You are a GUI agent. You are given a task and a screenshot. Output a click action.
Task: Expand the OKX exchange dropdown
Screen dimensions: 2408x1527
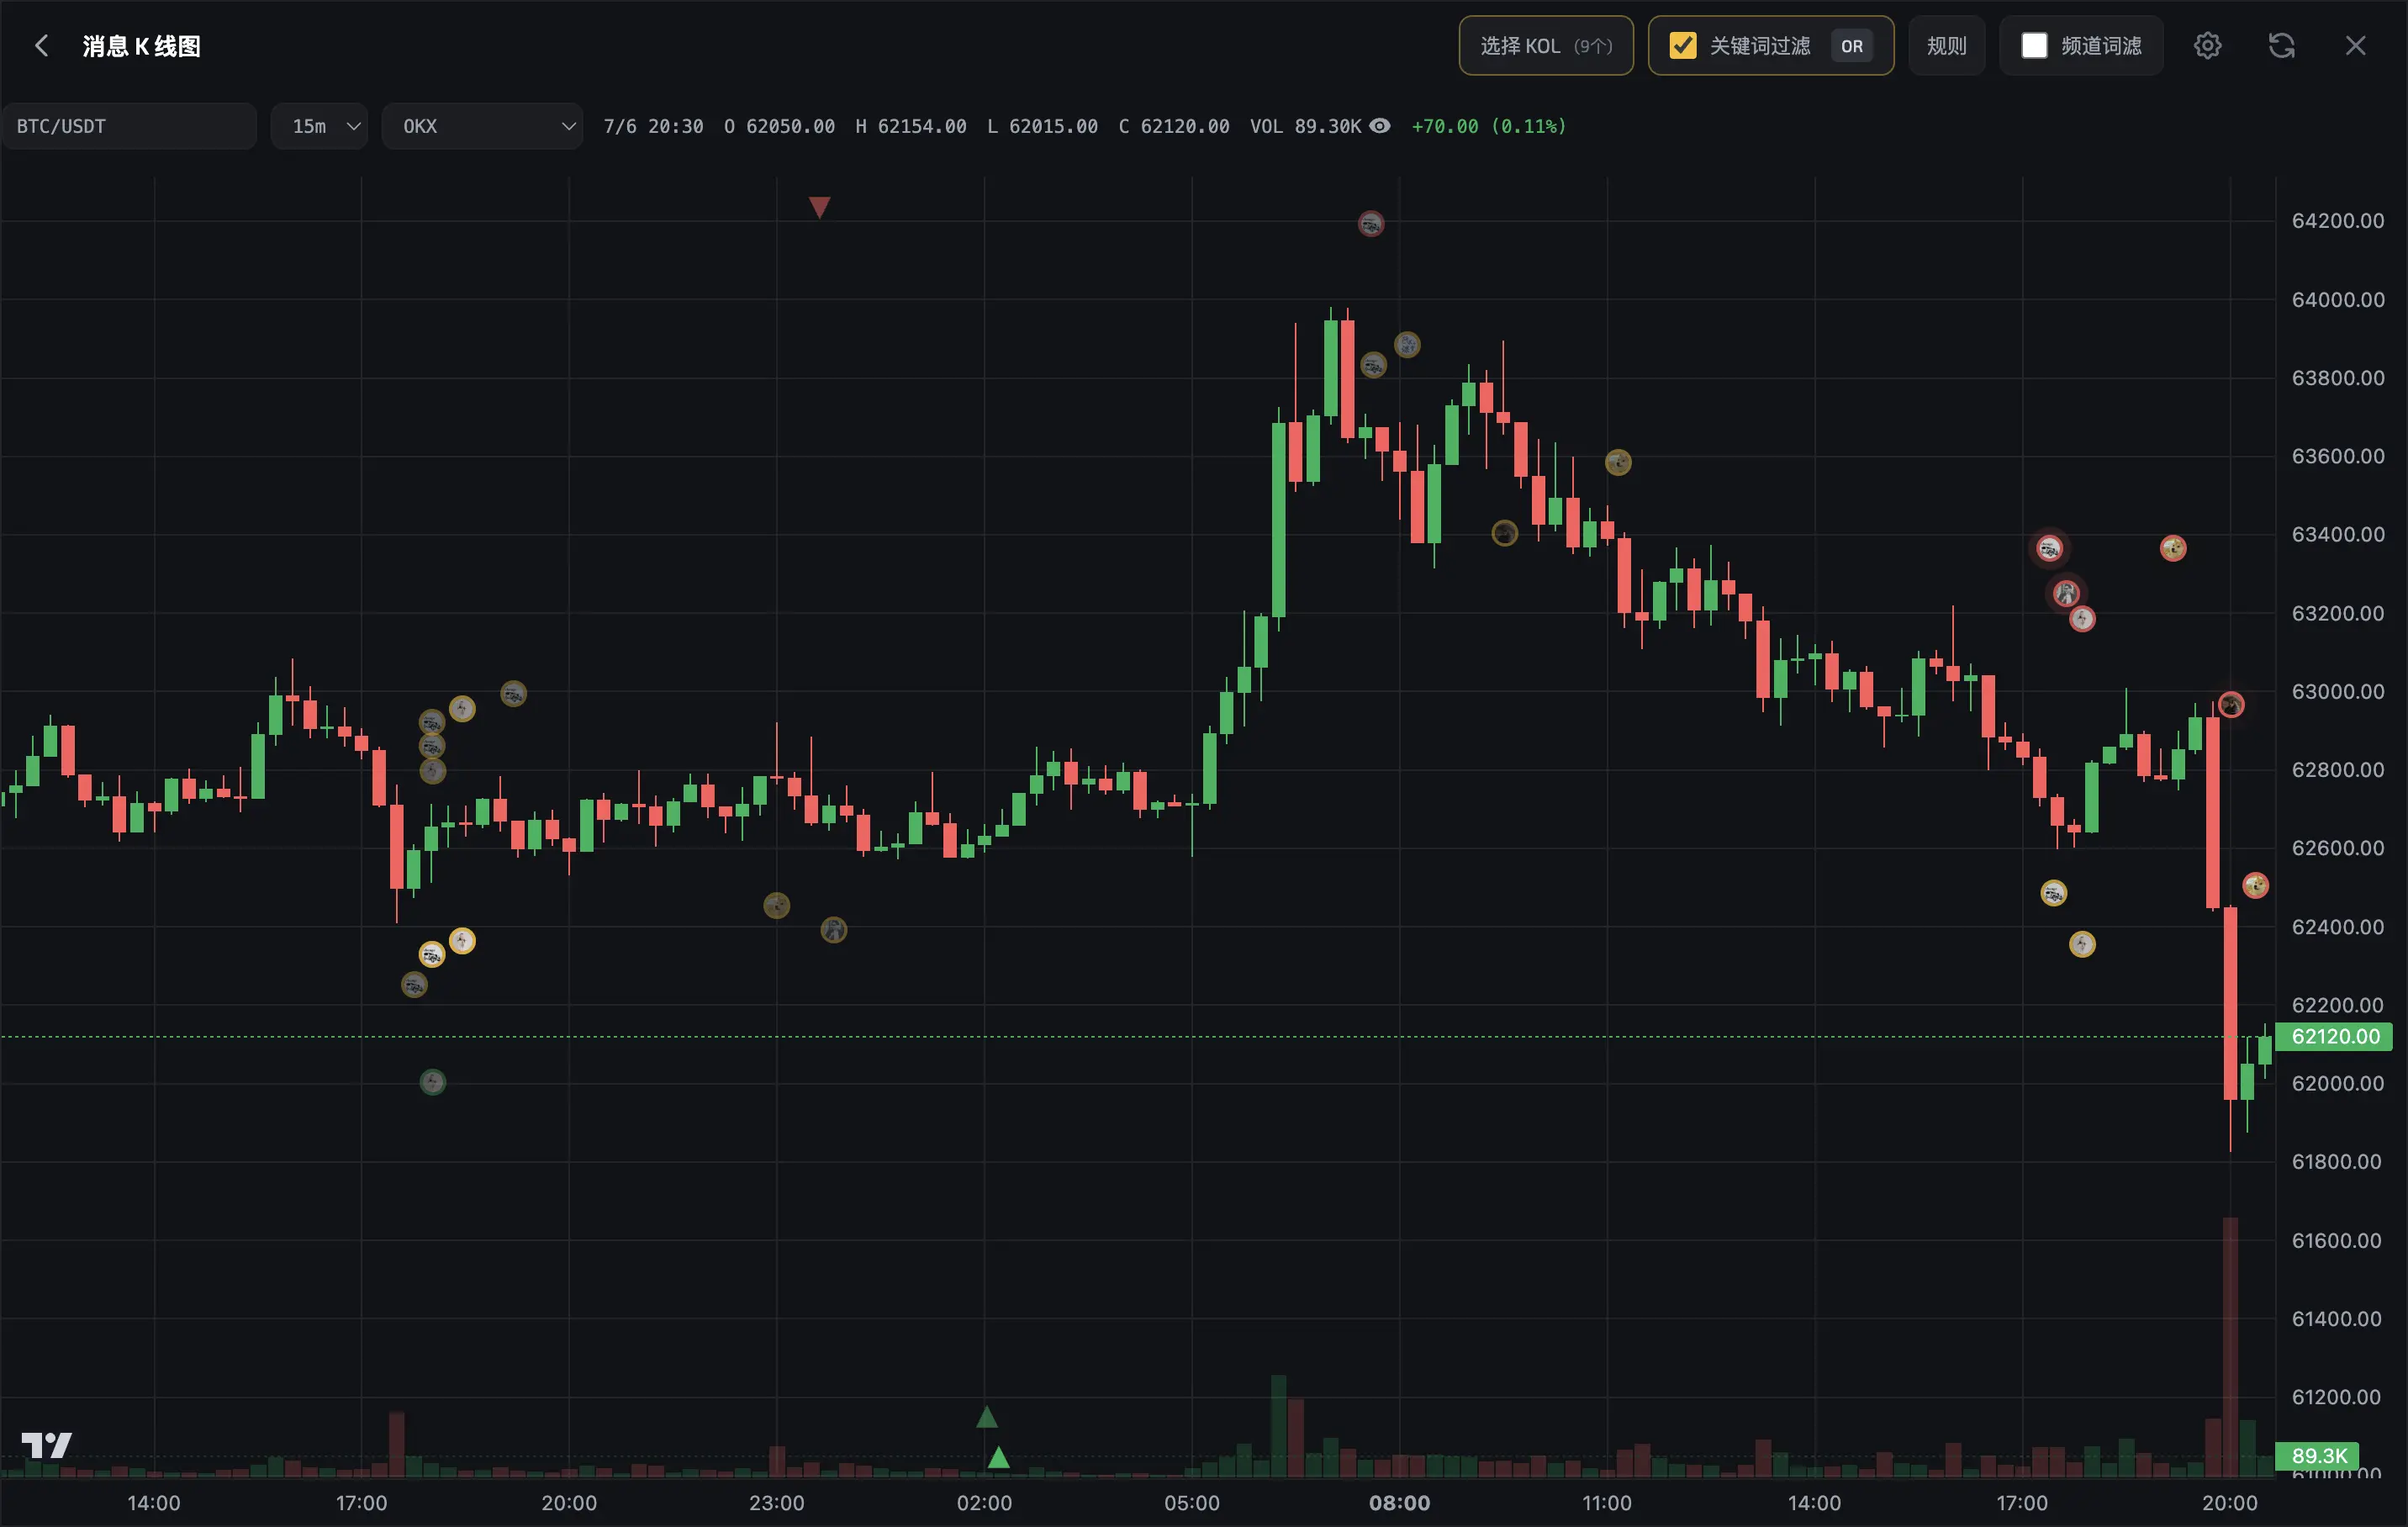point(482,126)
